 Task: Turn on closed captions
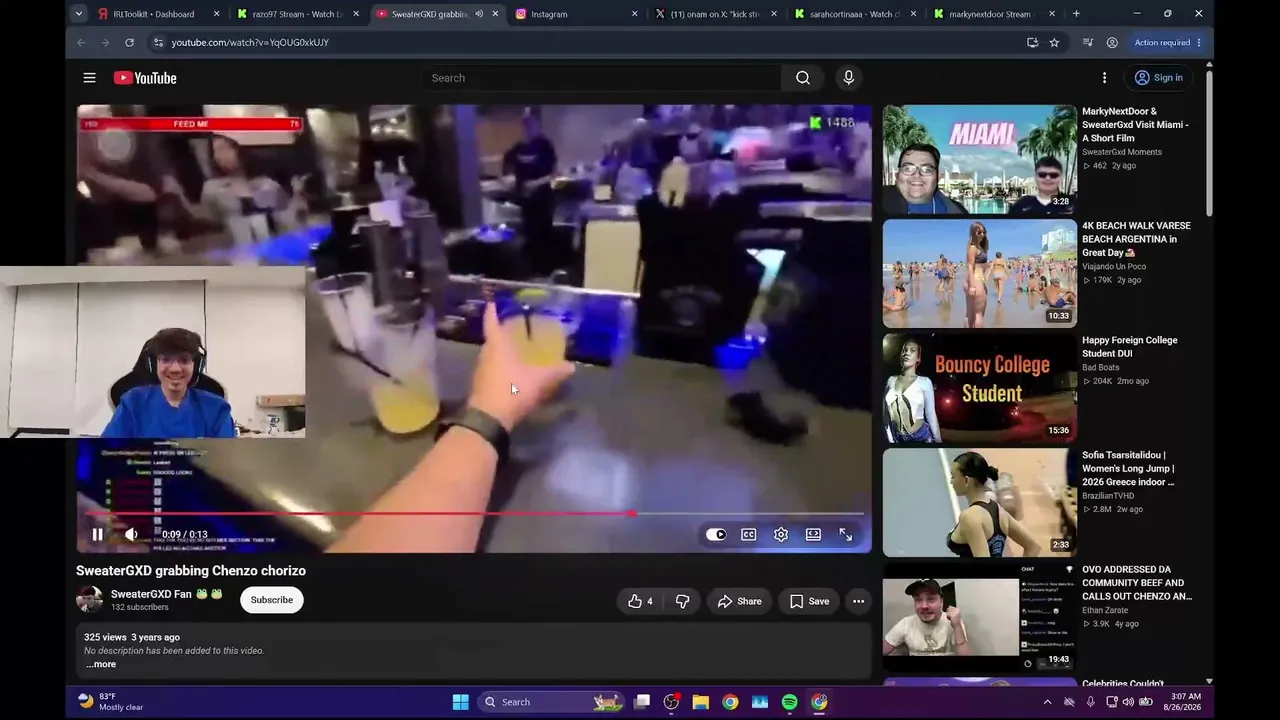point(748,535)
